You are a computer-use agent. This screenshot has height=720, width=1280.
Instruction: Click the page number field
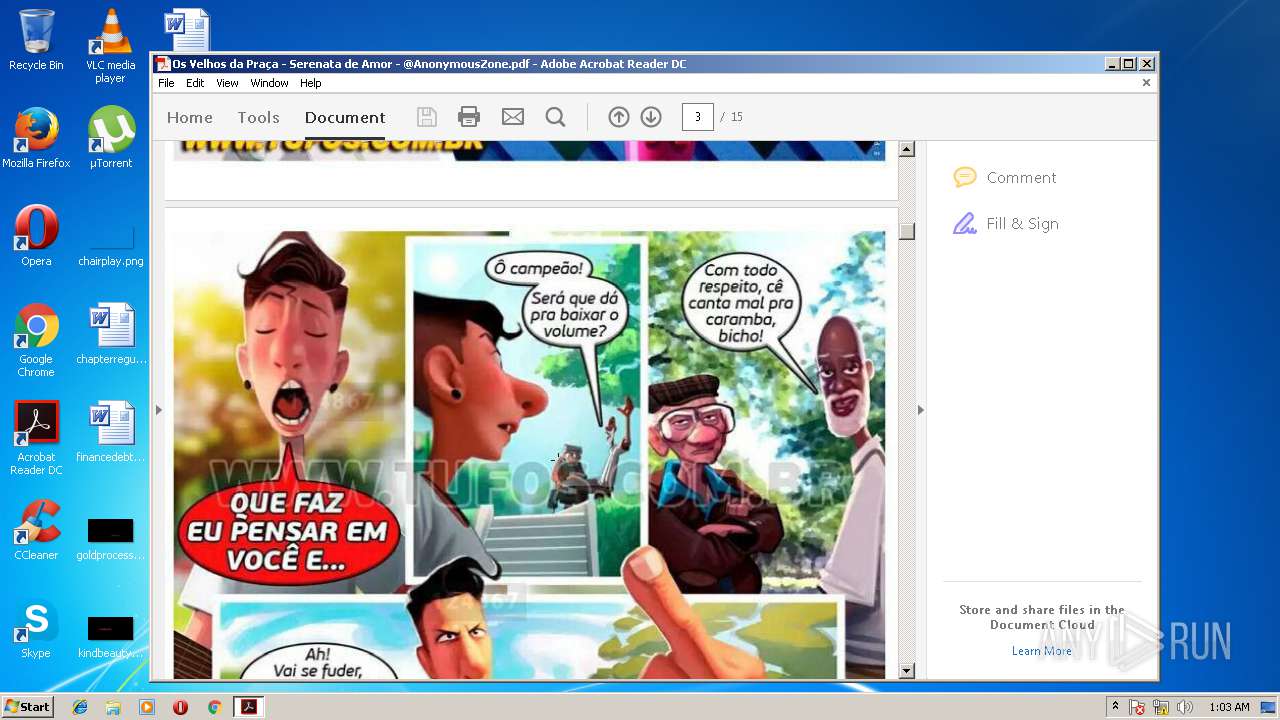click(697, 117)
